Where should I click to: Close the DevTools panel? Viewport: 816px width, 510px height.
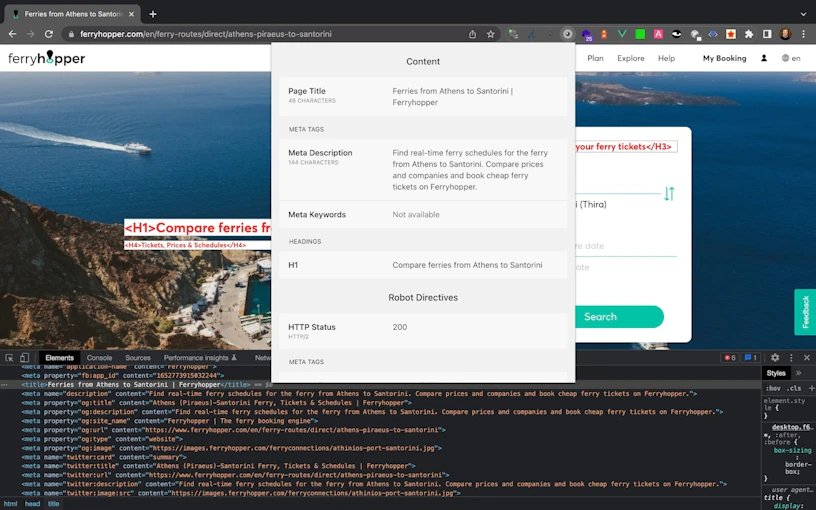click(807, 358)
